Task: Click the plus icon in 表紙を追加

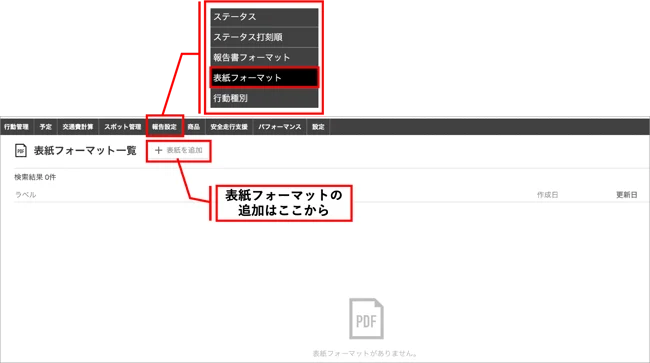Action: click(158, 150)
